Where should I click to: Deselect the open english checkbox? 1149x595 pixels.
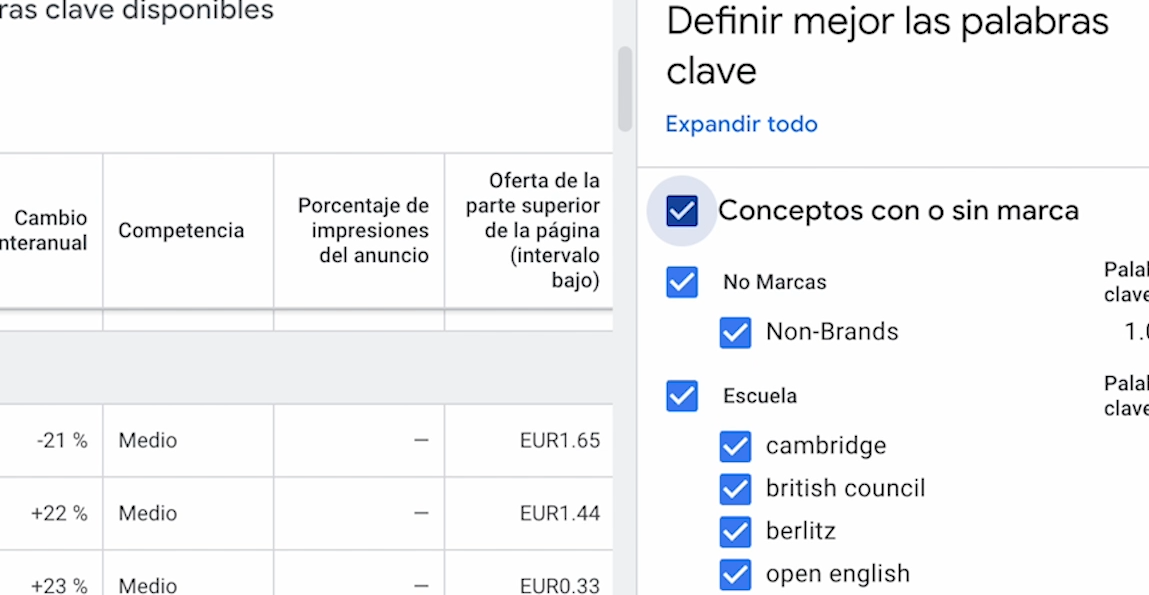point(735,574)
